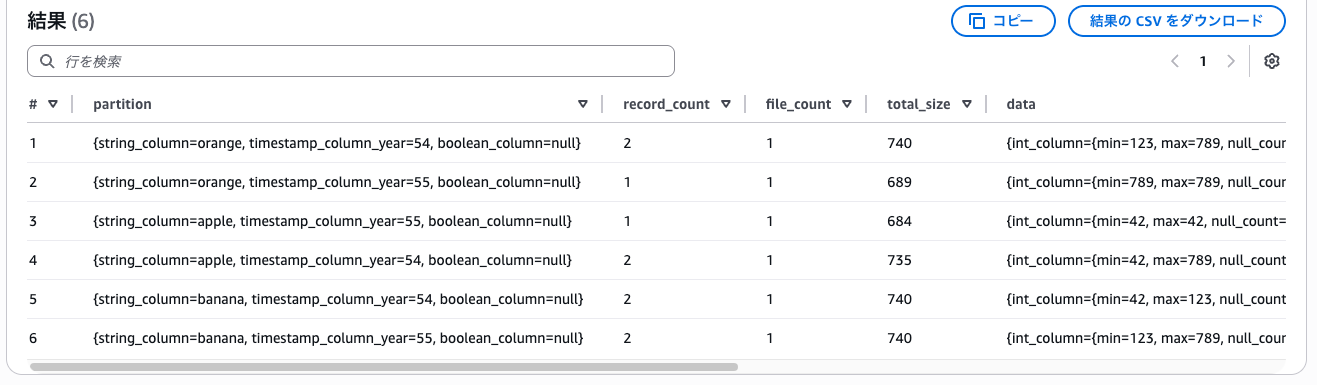Sort by partition column arrow
This screenshot has width=1317, height=385.
coord(583,104)
